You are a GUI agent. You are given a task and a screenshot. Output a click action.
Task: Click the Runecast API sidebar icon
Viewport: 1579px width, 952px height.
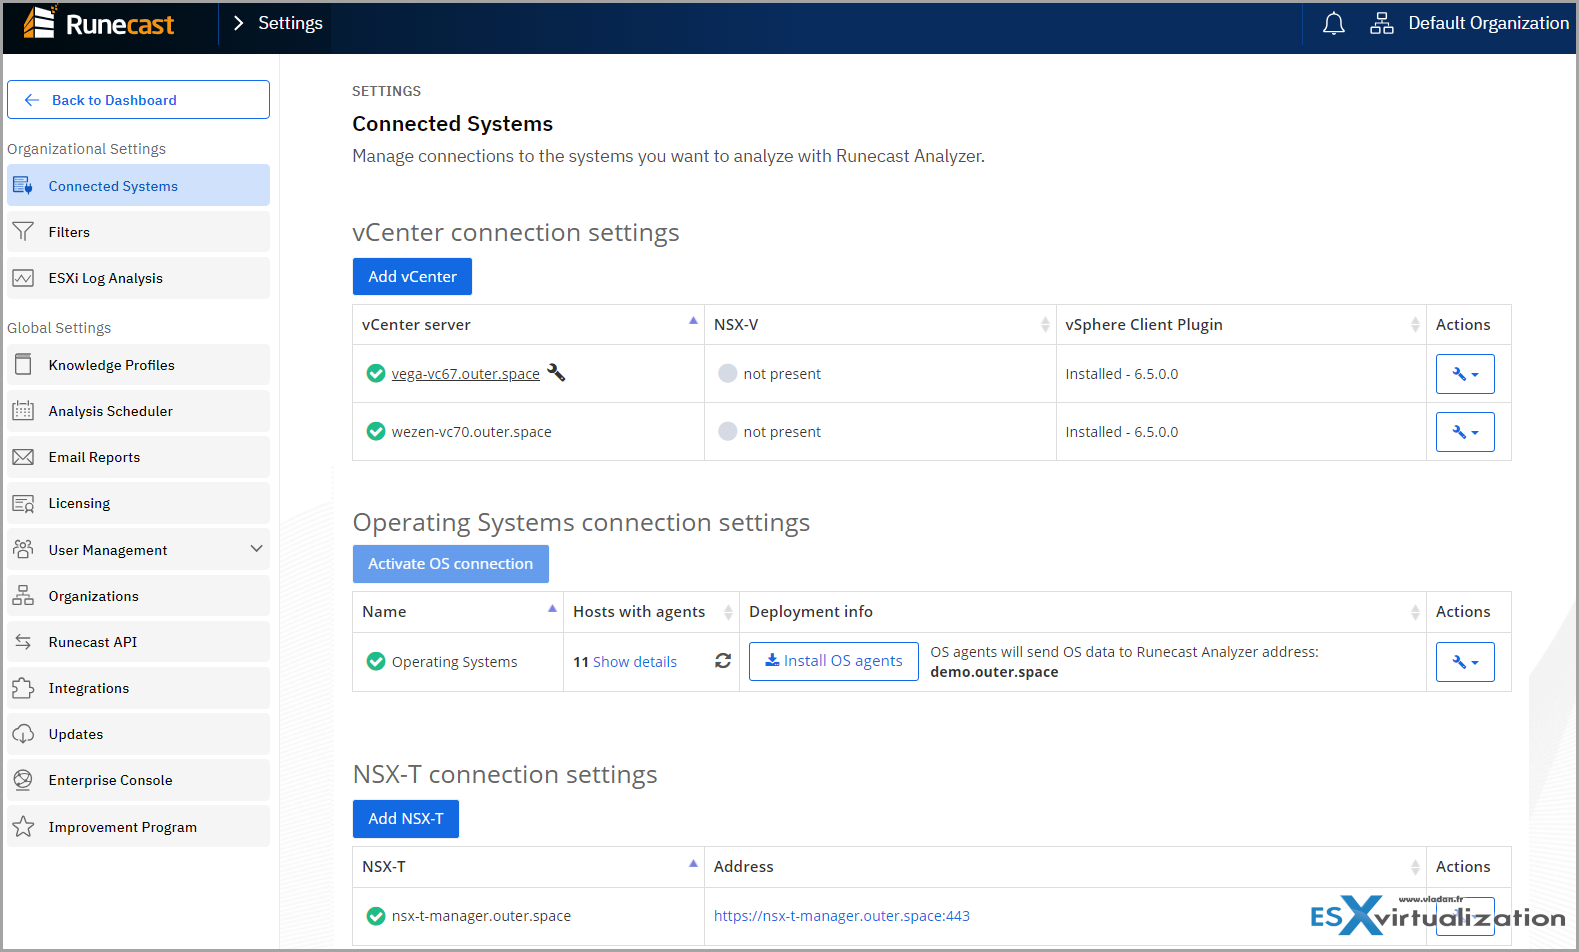[x=23, y=642]
